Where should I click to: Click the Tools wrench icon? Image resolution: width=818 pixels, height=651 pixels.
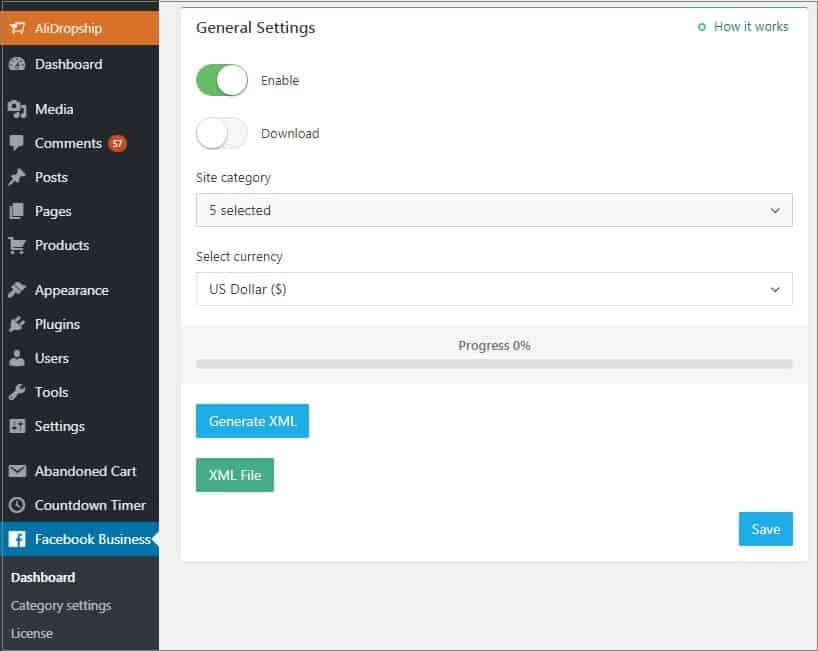[17, 392]
